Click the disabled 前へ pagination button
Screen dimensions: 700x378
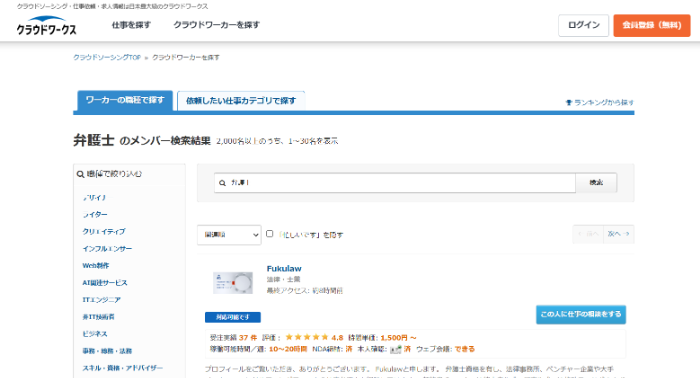588,234
